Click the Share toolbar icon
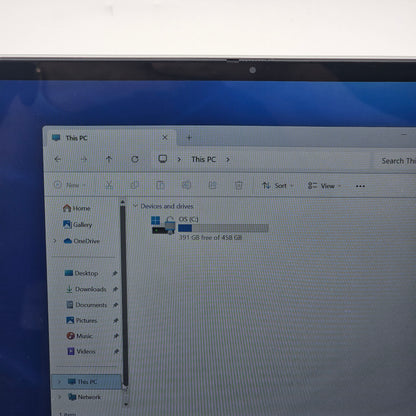The image size is (416, 416). 212,185
